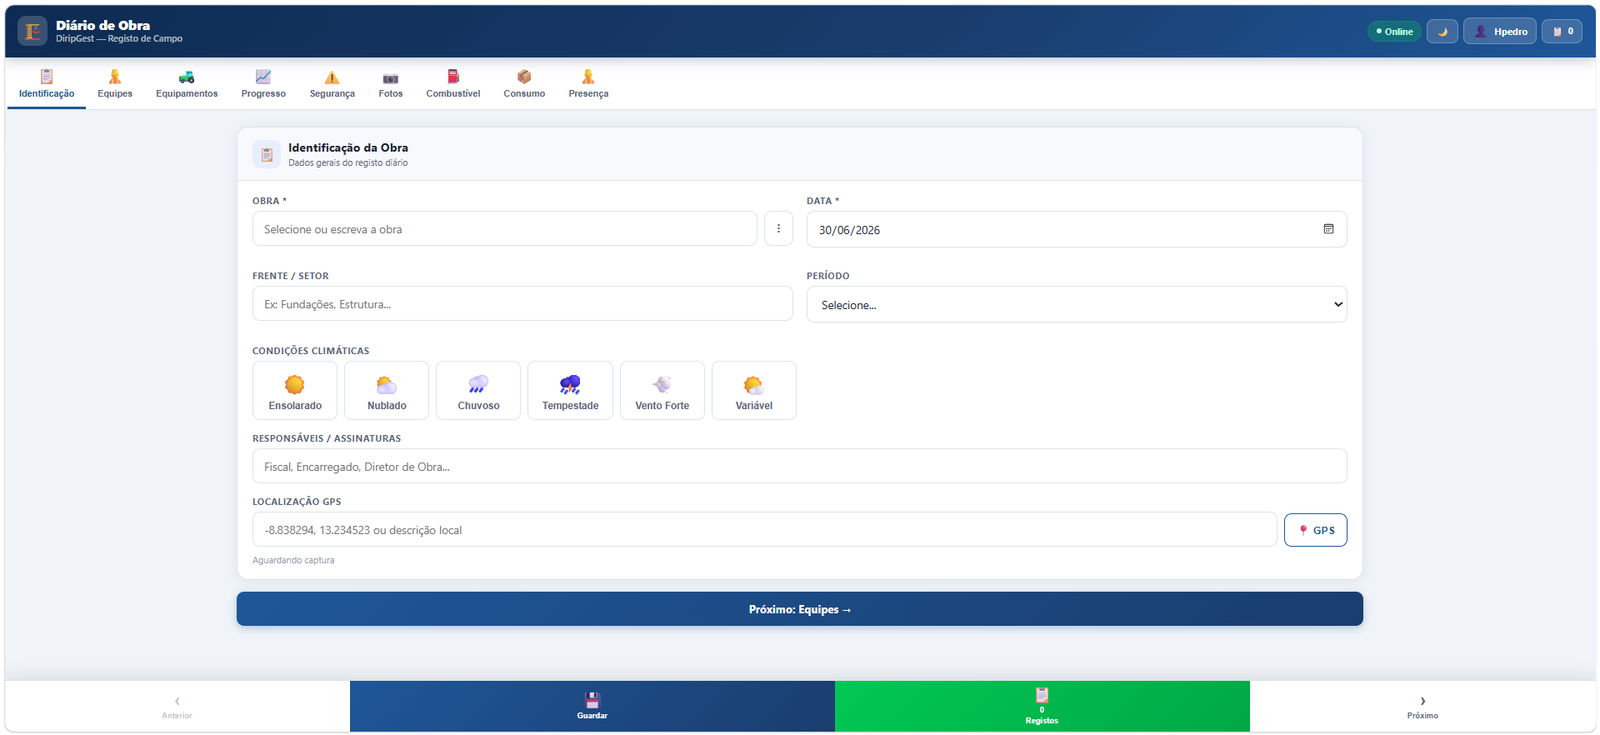
Task: Switch to the Progresso tab
Action: (x=263, y=84)
